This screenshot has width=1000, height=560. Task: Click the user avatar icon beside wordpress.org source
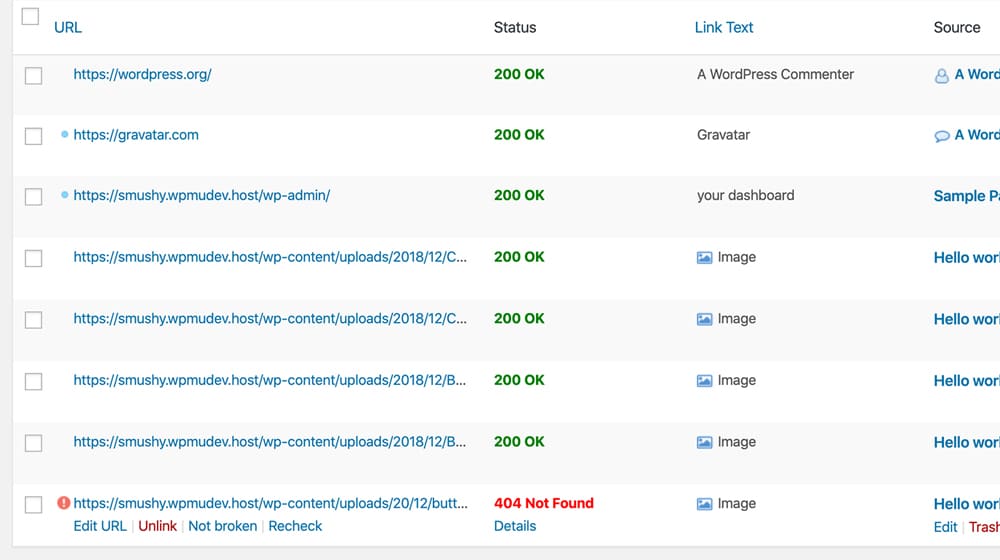(941, 75)
